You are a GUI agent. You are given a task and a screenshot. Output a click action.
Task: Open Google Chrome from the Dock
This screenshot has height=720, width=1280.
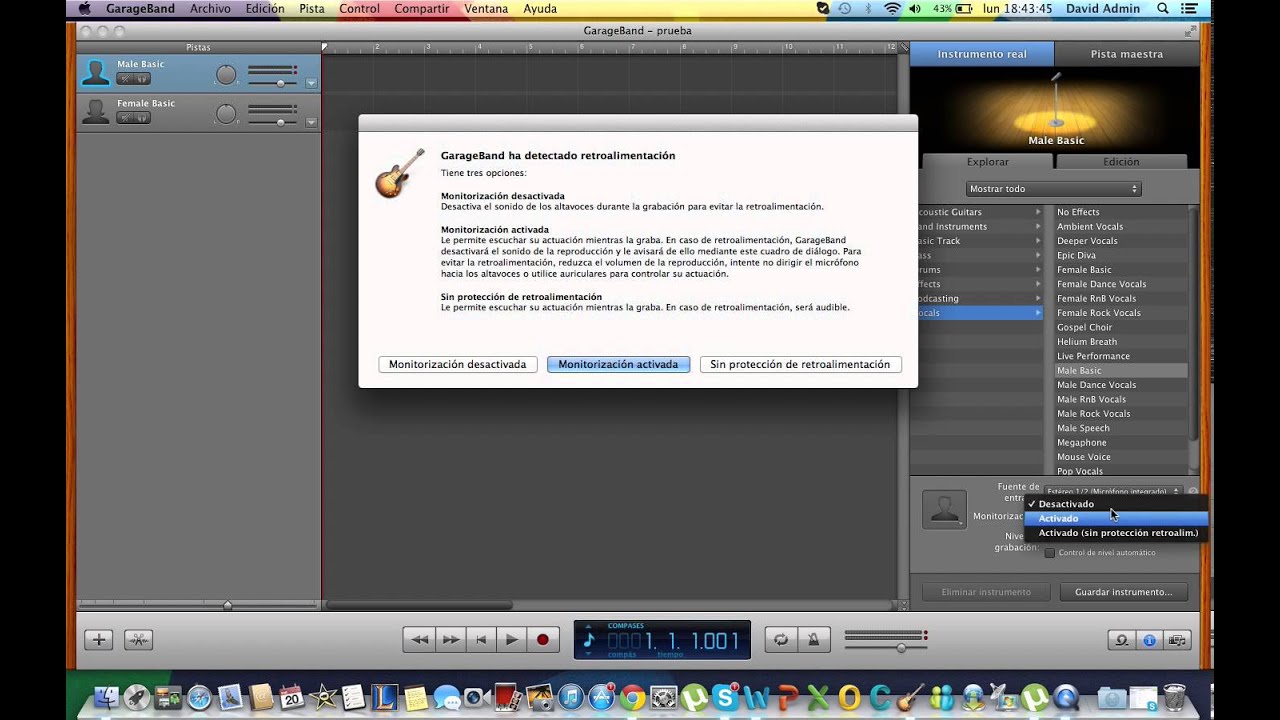tap(632, 696)
